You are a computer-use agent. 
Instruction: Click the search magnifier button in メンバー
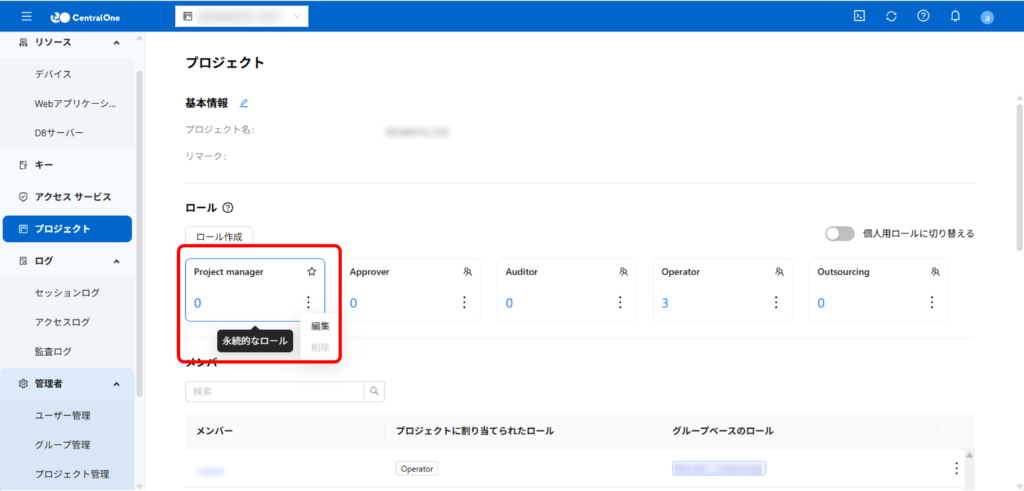point(375,391)
